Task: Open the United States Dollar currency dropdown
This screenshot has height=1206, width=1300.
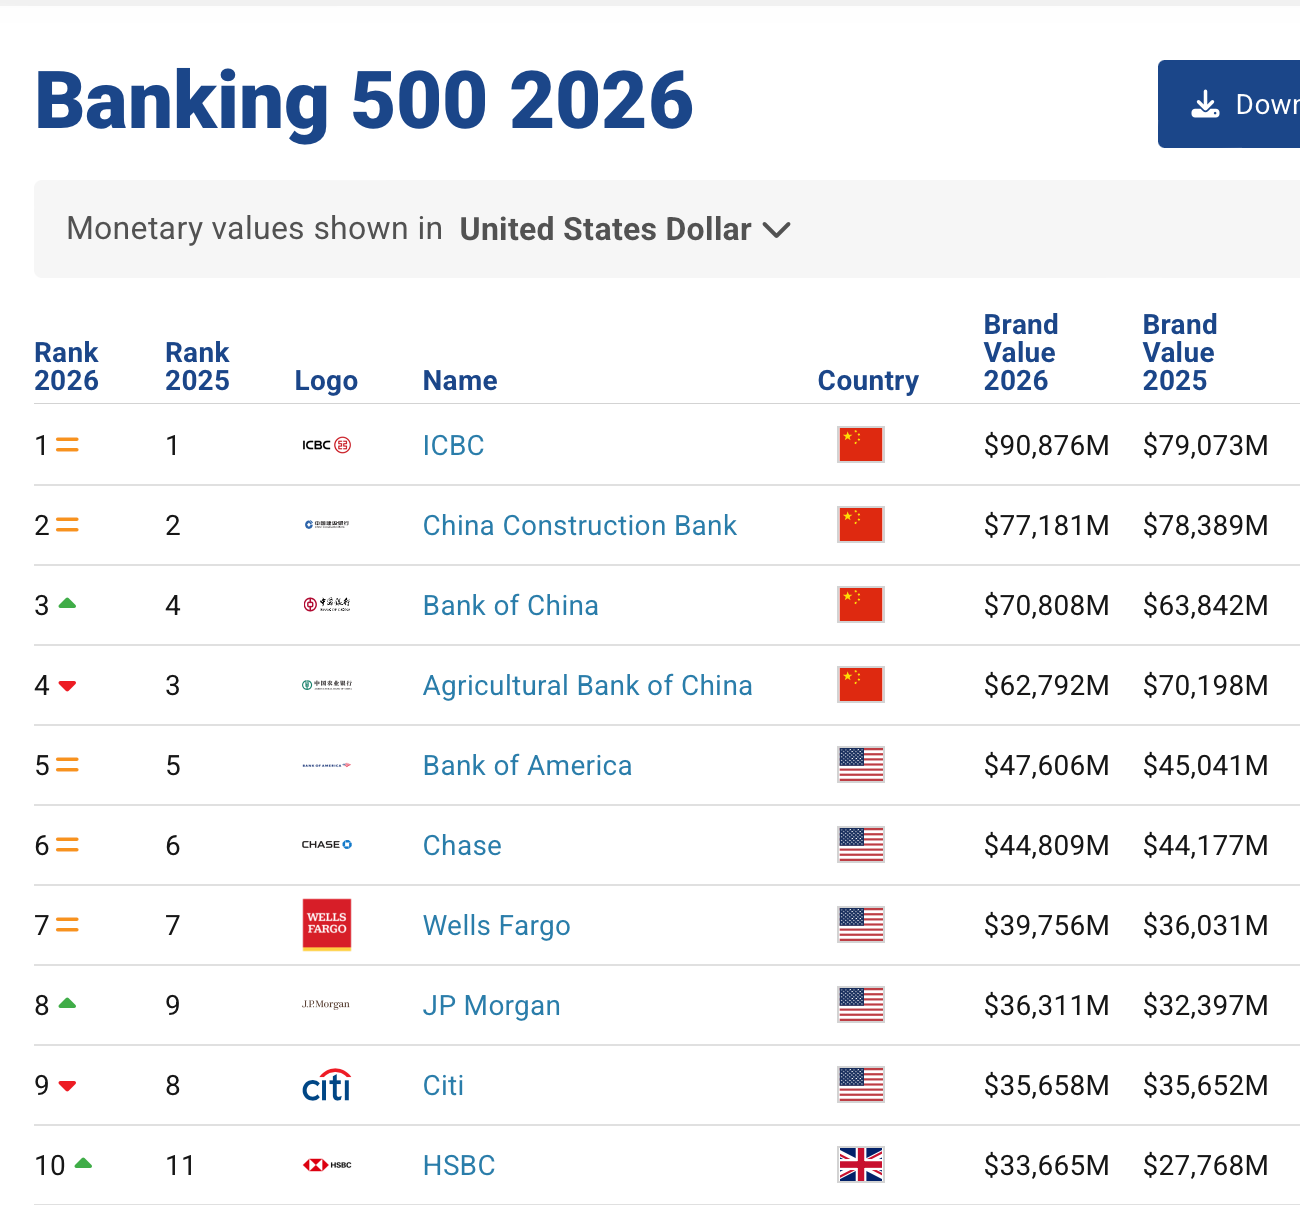Action: pyautogui.click(x=625, y=229)
